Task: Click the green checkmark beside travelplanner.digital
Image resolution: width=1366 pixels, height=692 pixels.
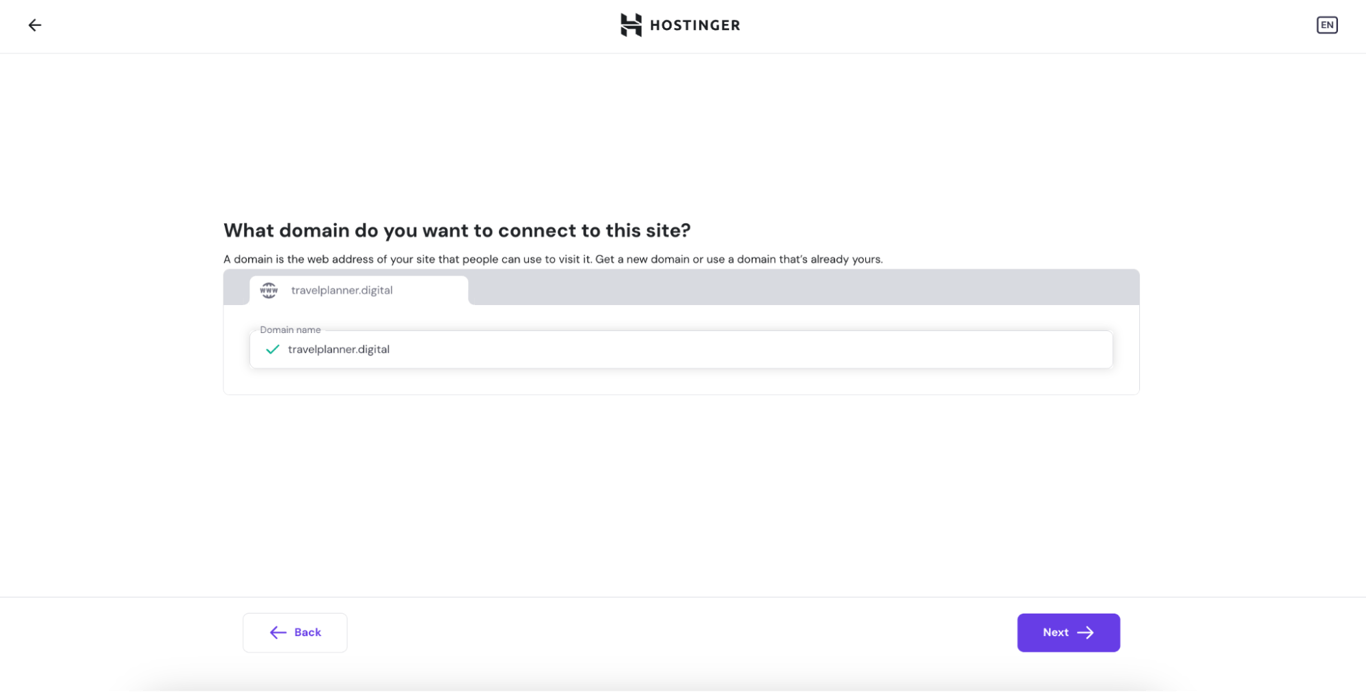Action: click(272, 349)
